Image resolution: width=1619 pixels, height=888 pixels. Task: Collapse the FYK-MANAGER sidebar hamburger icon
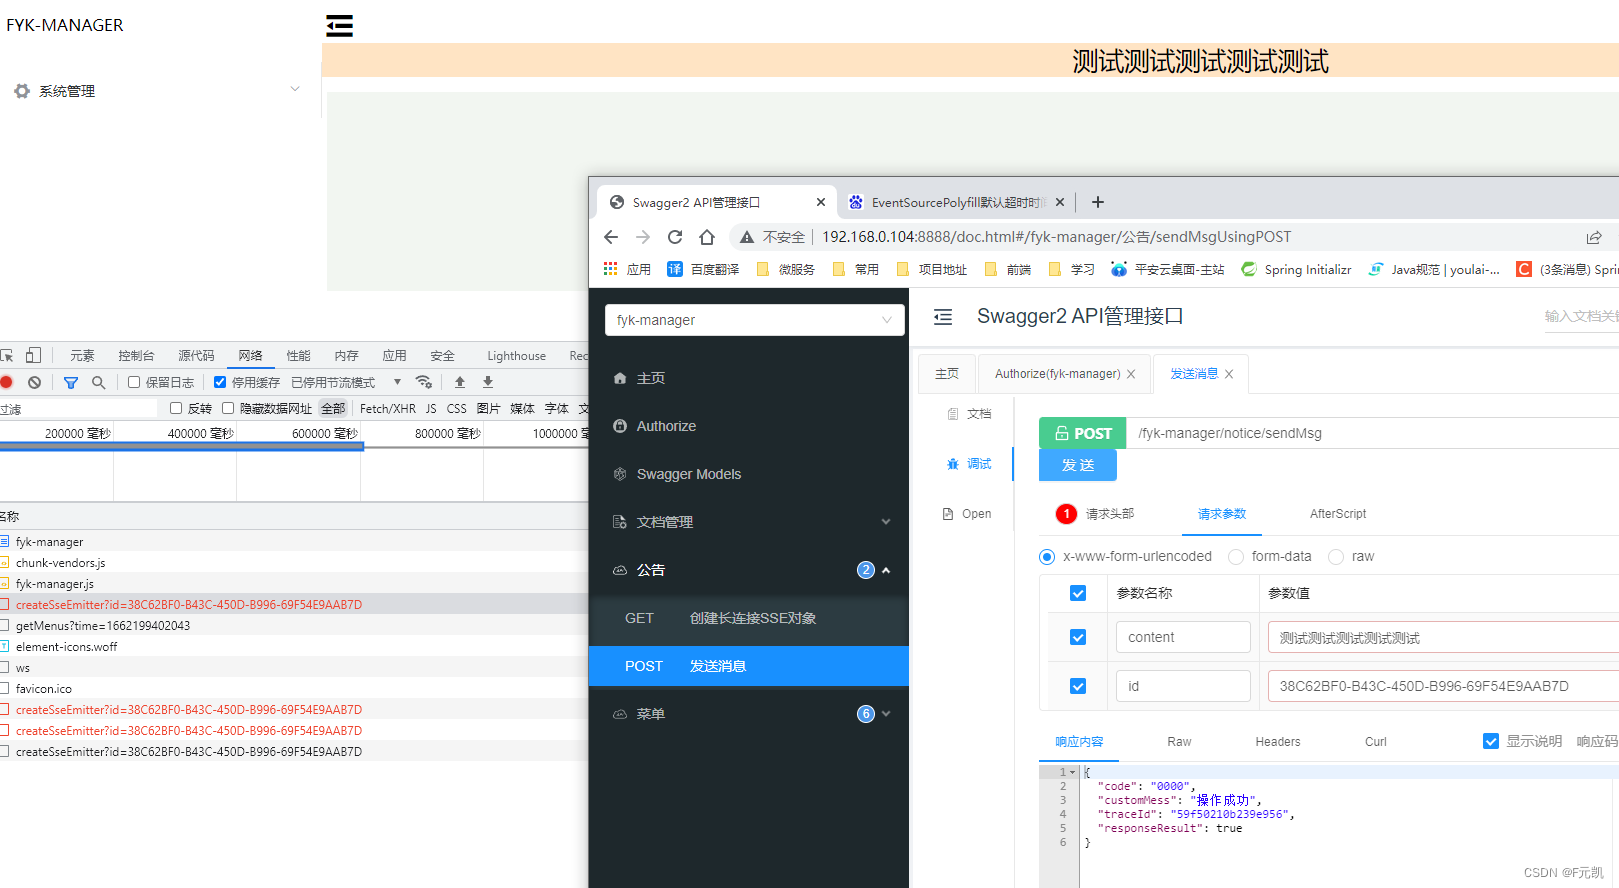[340, 26]
